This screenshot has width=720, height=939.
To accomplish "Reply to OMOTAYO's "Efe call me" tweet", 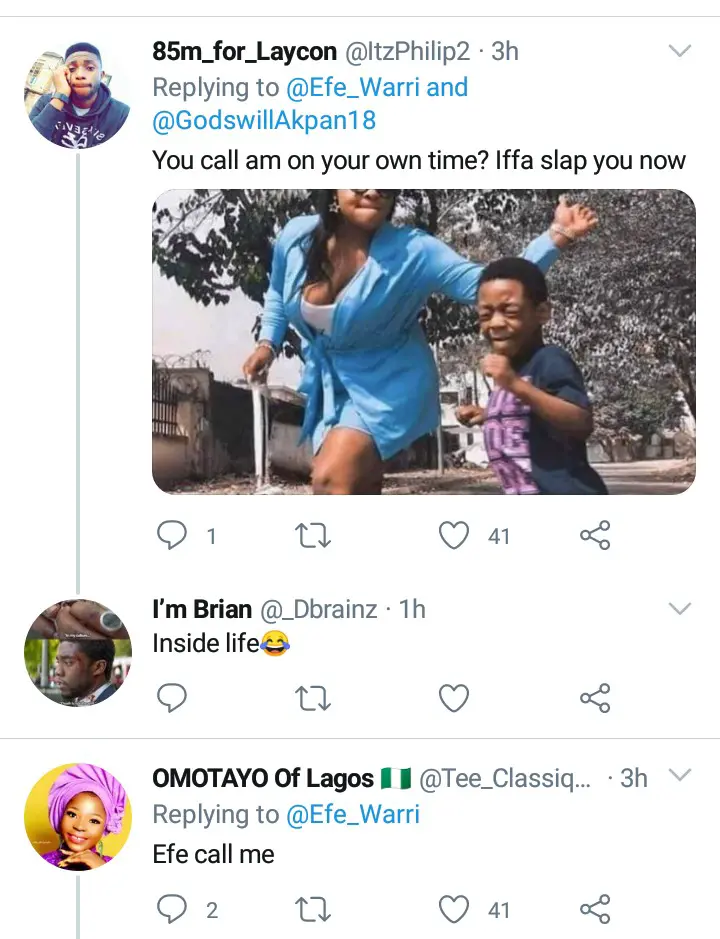I will 173,909.
